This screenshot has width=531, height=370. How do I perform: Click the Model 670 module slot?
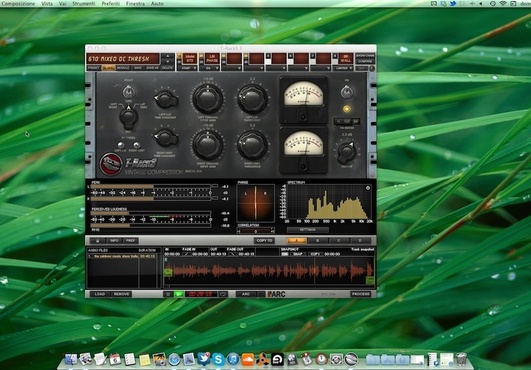tap(190, 58)
